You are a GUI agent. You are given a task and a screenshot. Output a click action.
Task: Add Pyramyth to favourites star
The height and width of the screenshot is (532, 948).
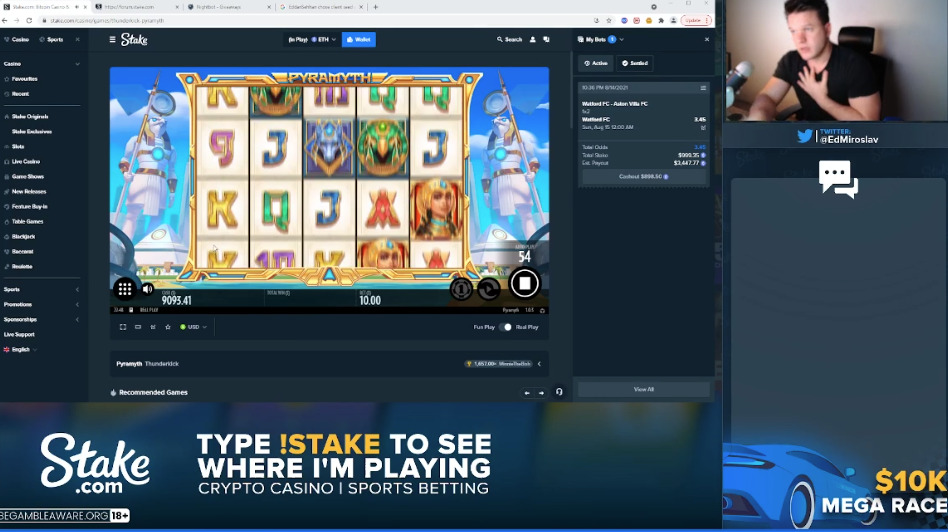tap(168, 327)
